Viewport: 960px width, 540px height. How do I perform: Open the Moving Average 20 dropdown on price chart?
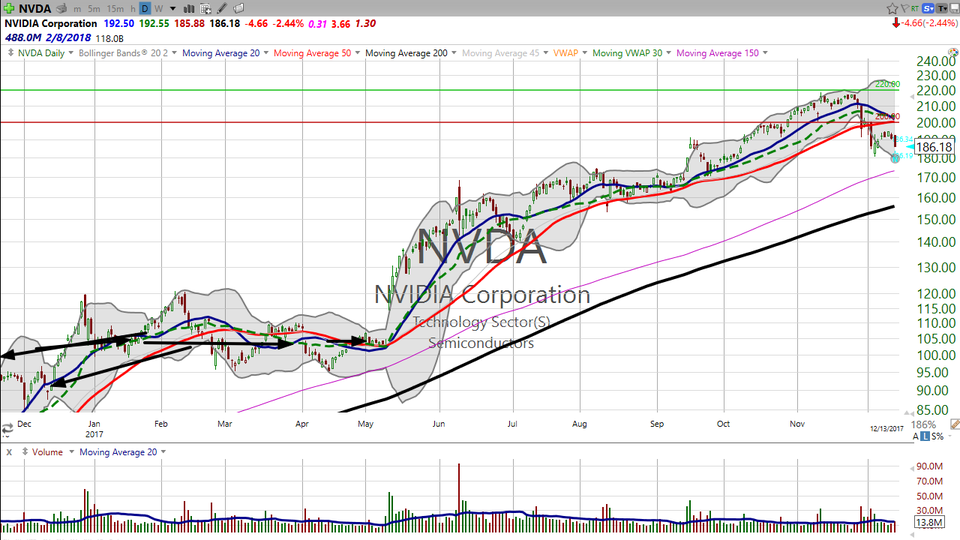266,53
